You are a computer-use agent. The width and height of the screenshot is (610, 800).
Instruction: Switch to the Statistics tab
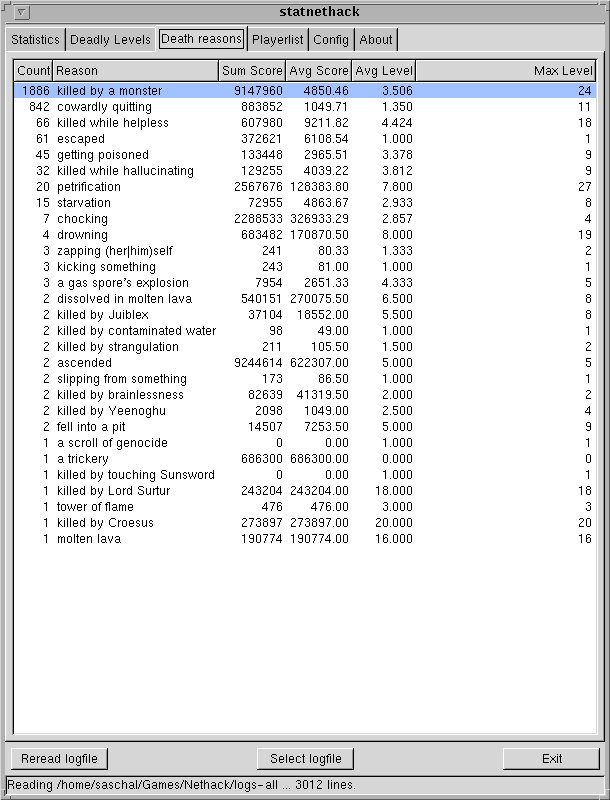35,40
